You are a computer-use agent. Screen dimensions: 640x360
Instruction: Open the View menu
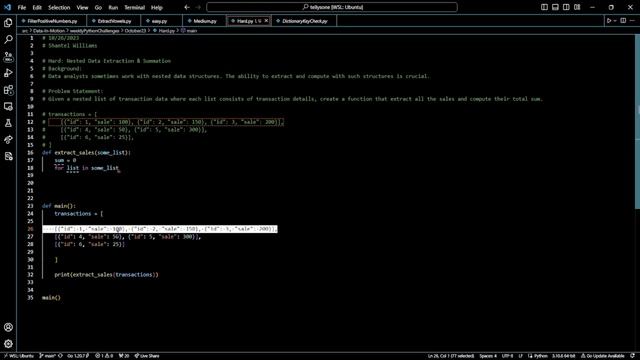[82, 7]
